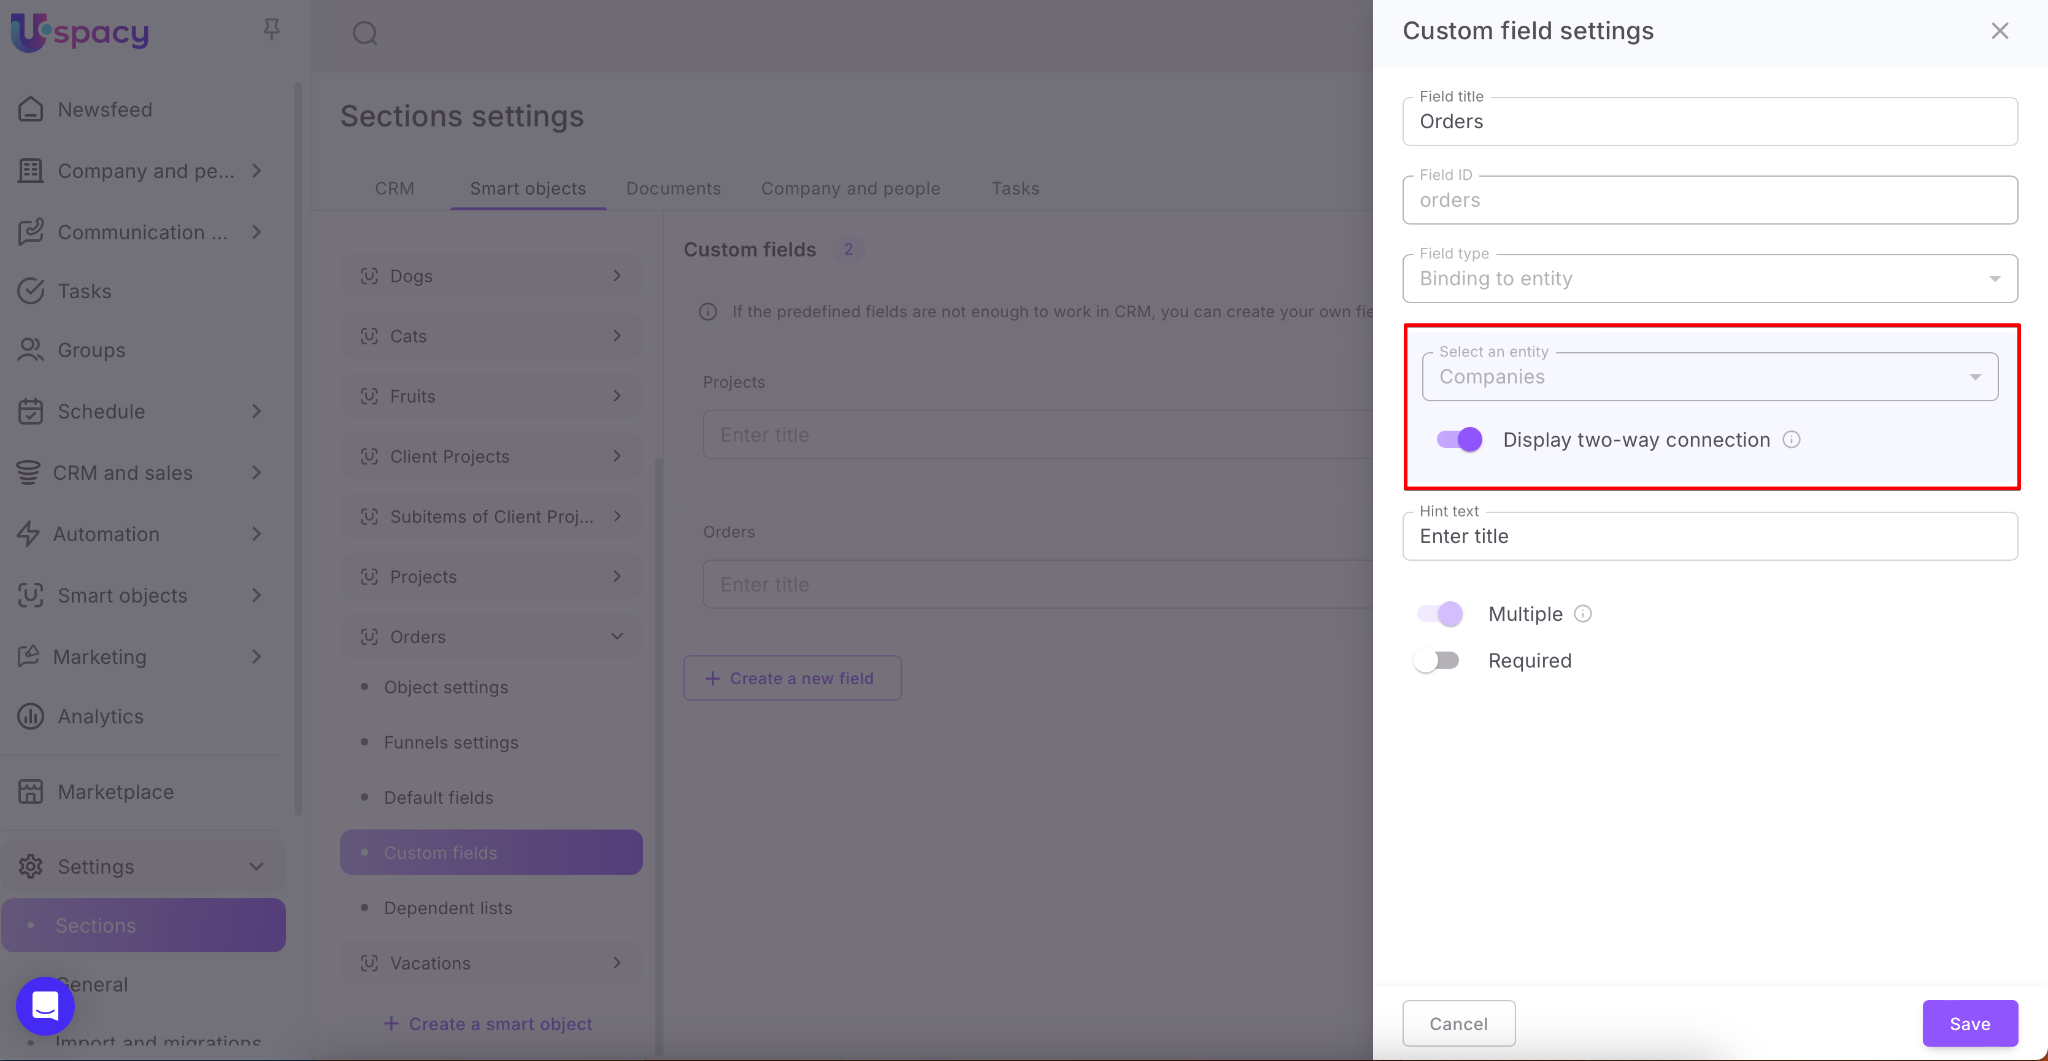
Task: Click the Newsfeed home icon
Action: 31,109
